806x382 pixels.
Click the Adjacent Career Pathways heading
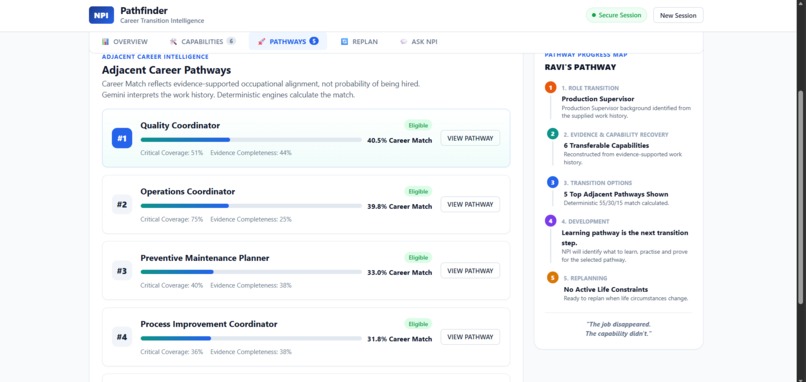coord(167,70)
